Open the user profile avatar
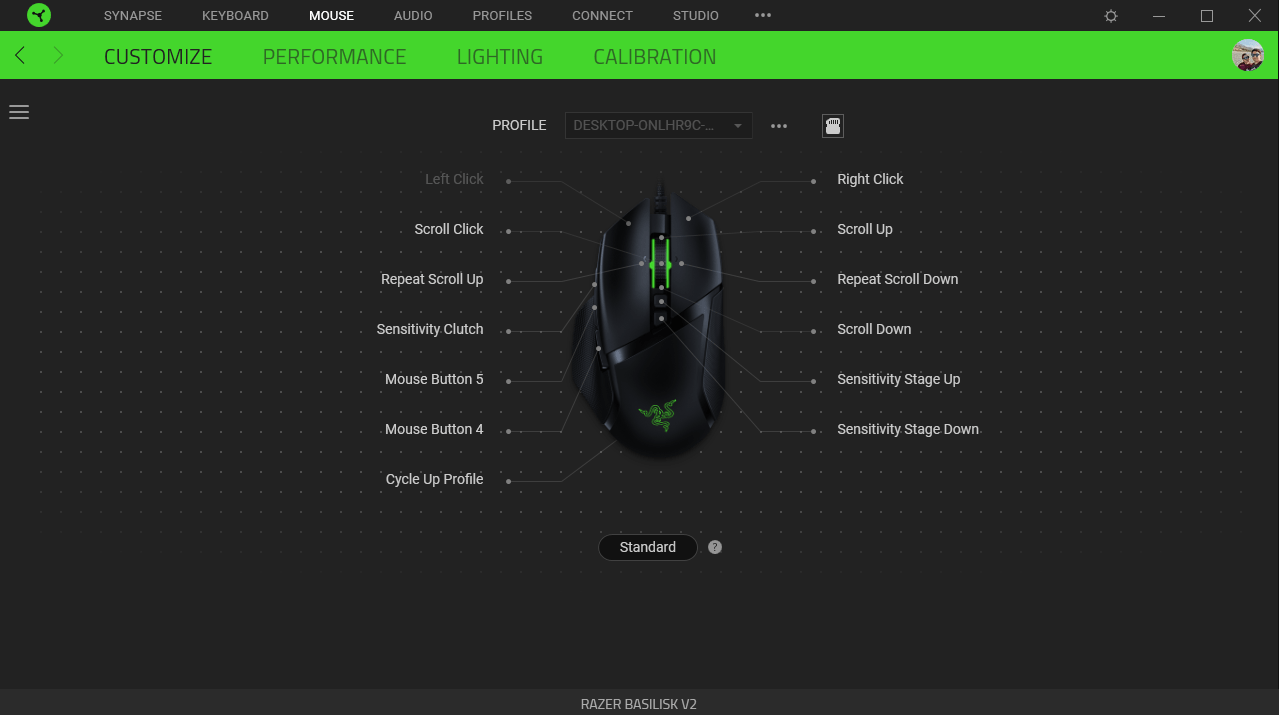Viewport: 1279px width, 715px height. point(1247,56)
